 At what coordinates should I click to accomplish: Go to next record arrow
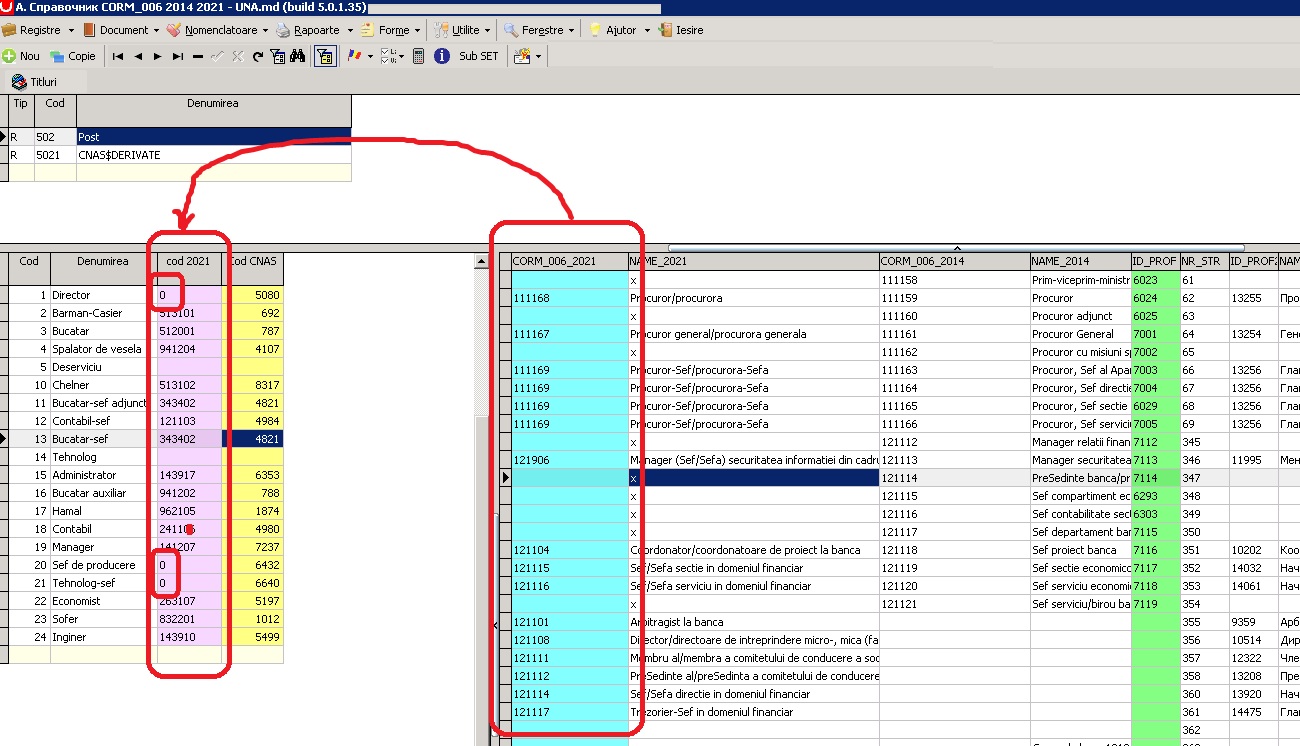pos(157,56)
